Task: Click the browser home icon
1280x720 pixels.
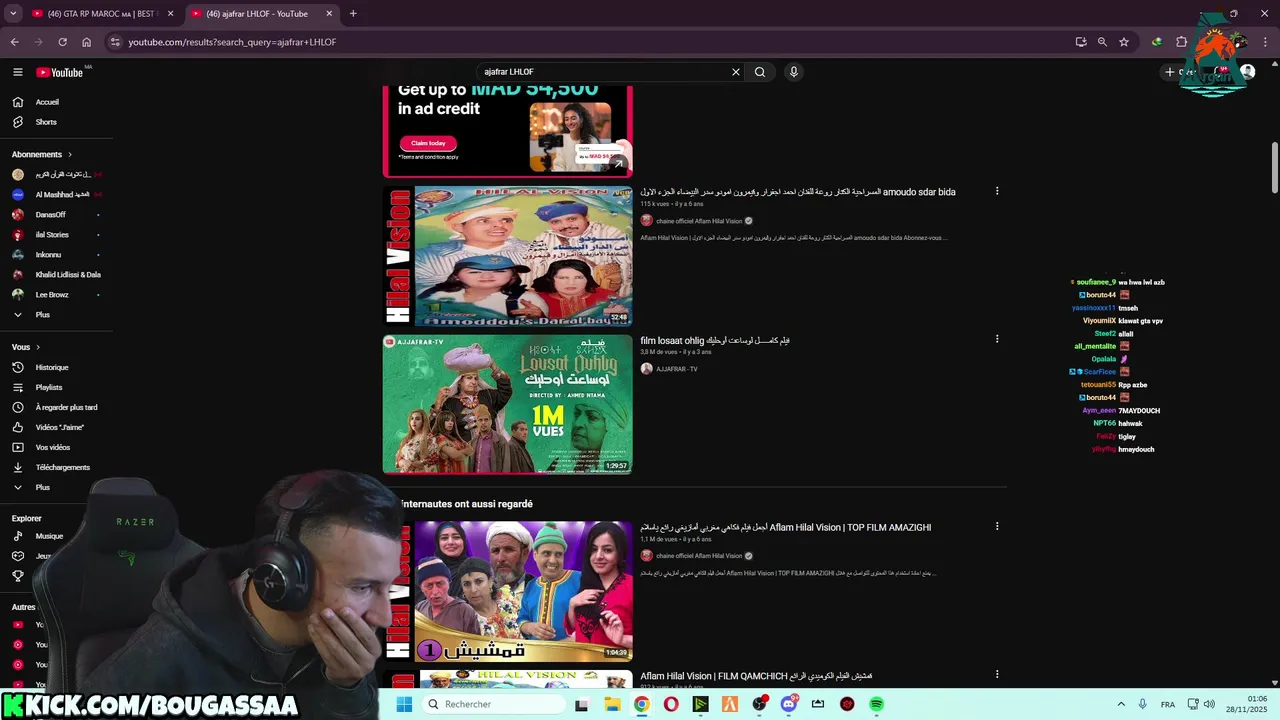Action: click(86, 42)
